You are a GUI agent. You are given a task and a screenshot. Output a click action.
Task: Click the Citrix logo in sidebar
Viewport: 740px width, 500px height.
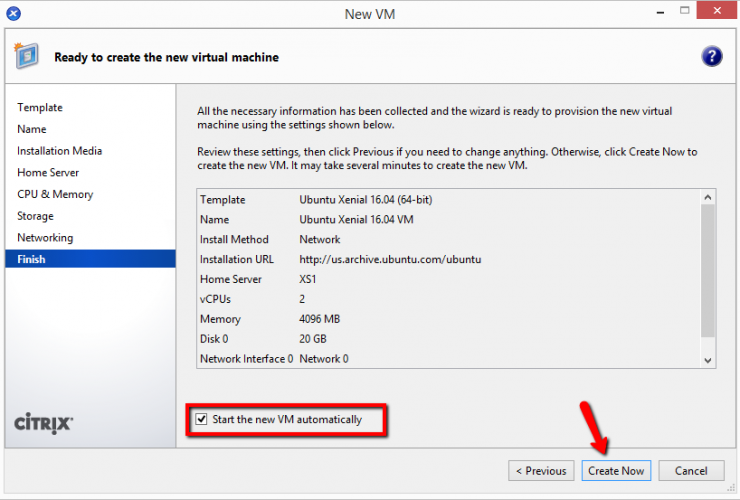(x=43, y=422)
